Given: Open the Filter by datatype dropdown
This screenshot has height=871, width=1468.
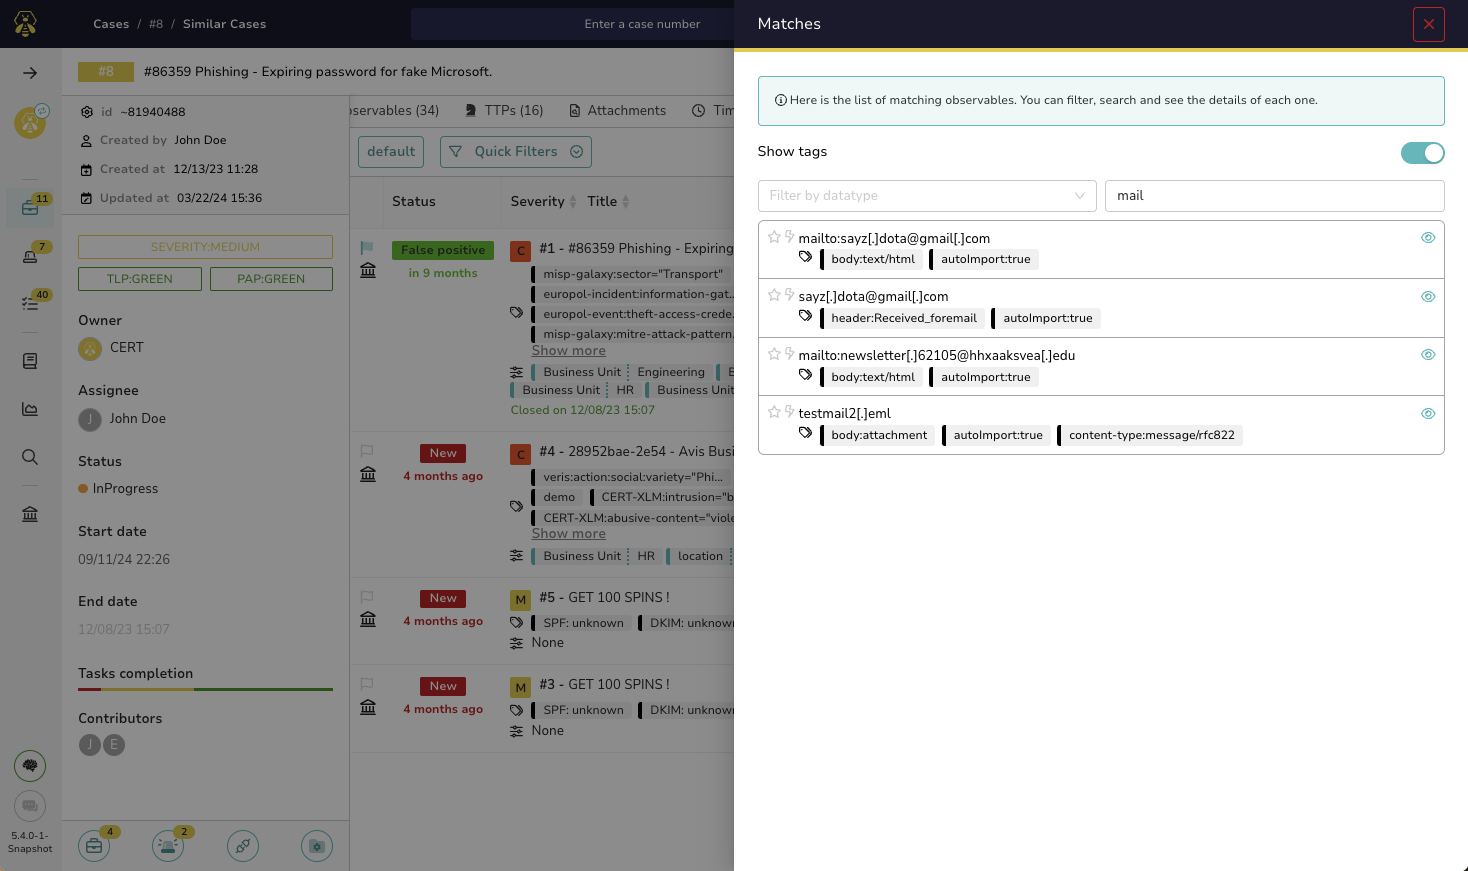Looking at the screenshot, I should coord(926,196).
